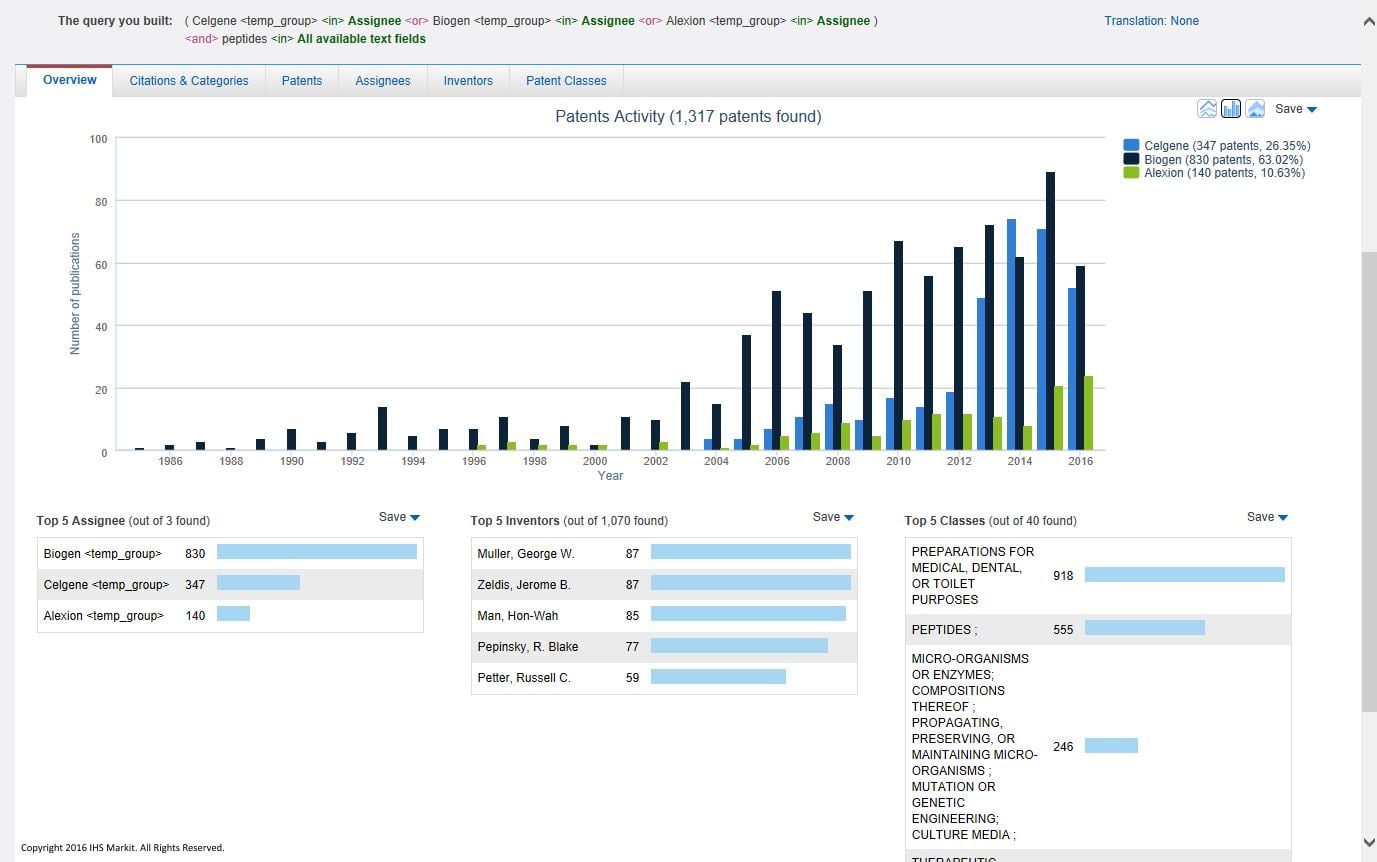Viewport: 1377px width, 862px height.
Task: Open the Citations & Categories tab
Action: point(189,81)
